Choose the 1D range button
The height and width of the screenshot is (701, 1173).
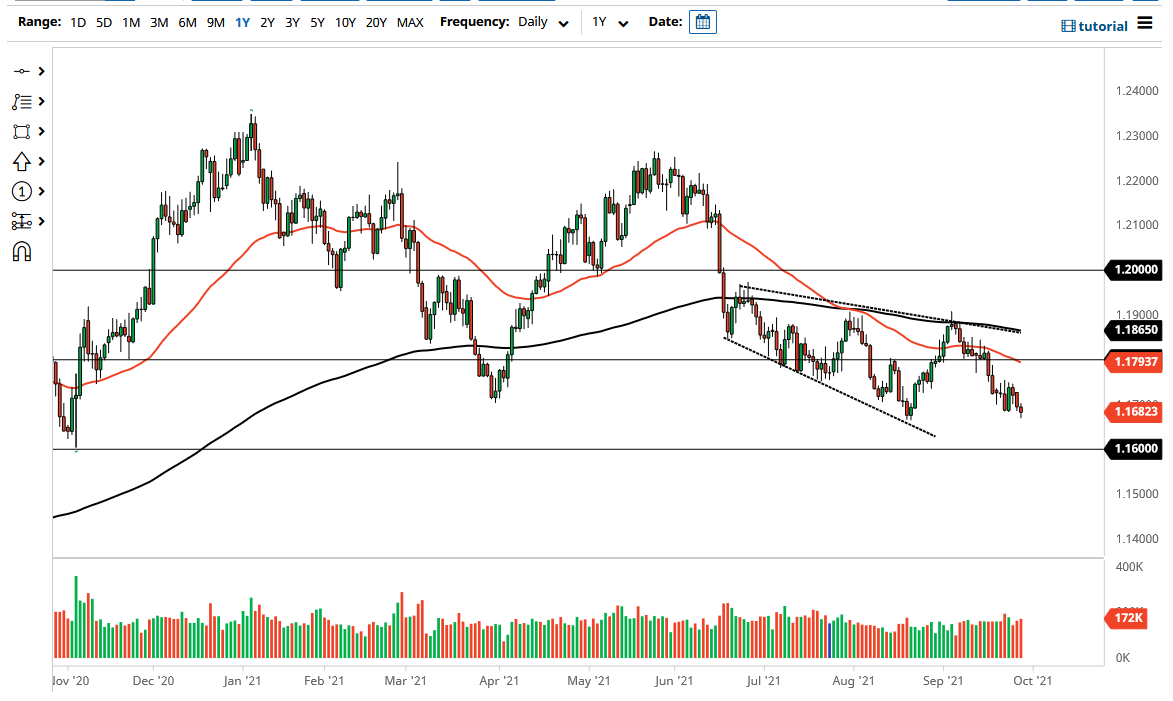click(78, 22)
